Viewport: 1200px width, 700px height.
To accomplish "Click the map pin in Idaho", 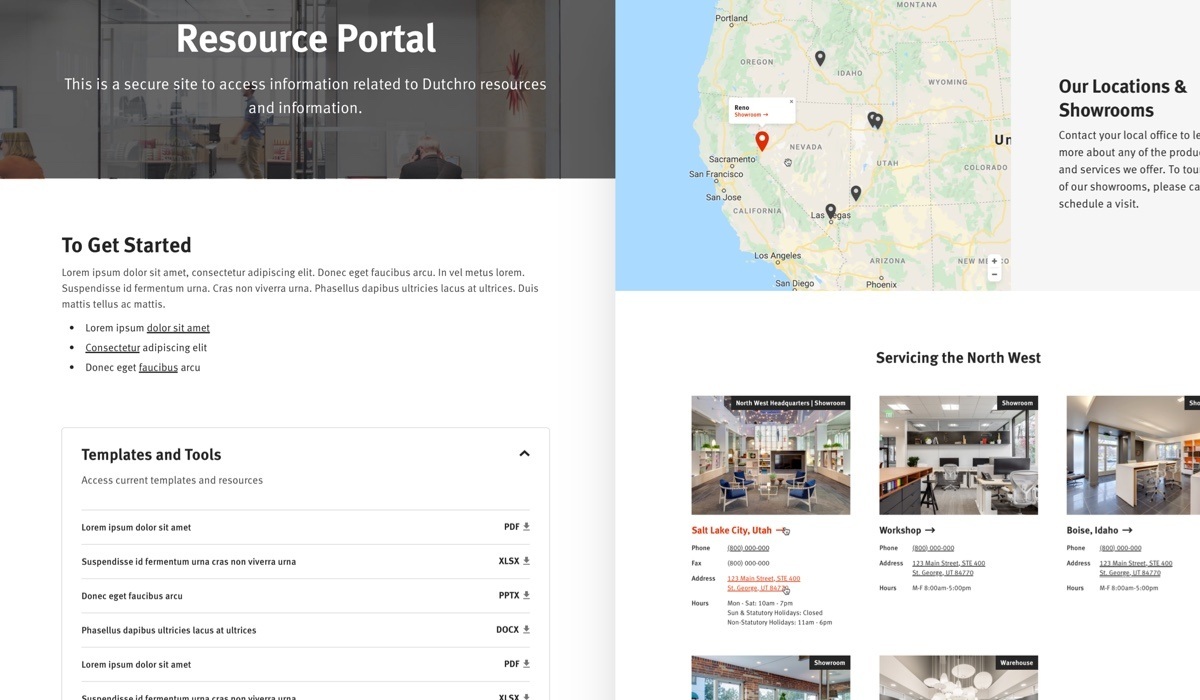I will [820, 58].
